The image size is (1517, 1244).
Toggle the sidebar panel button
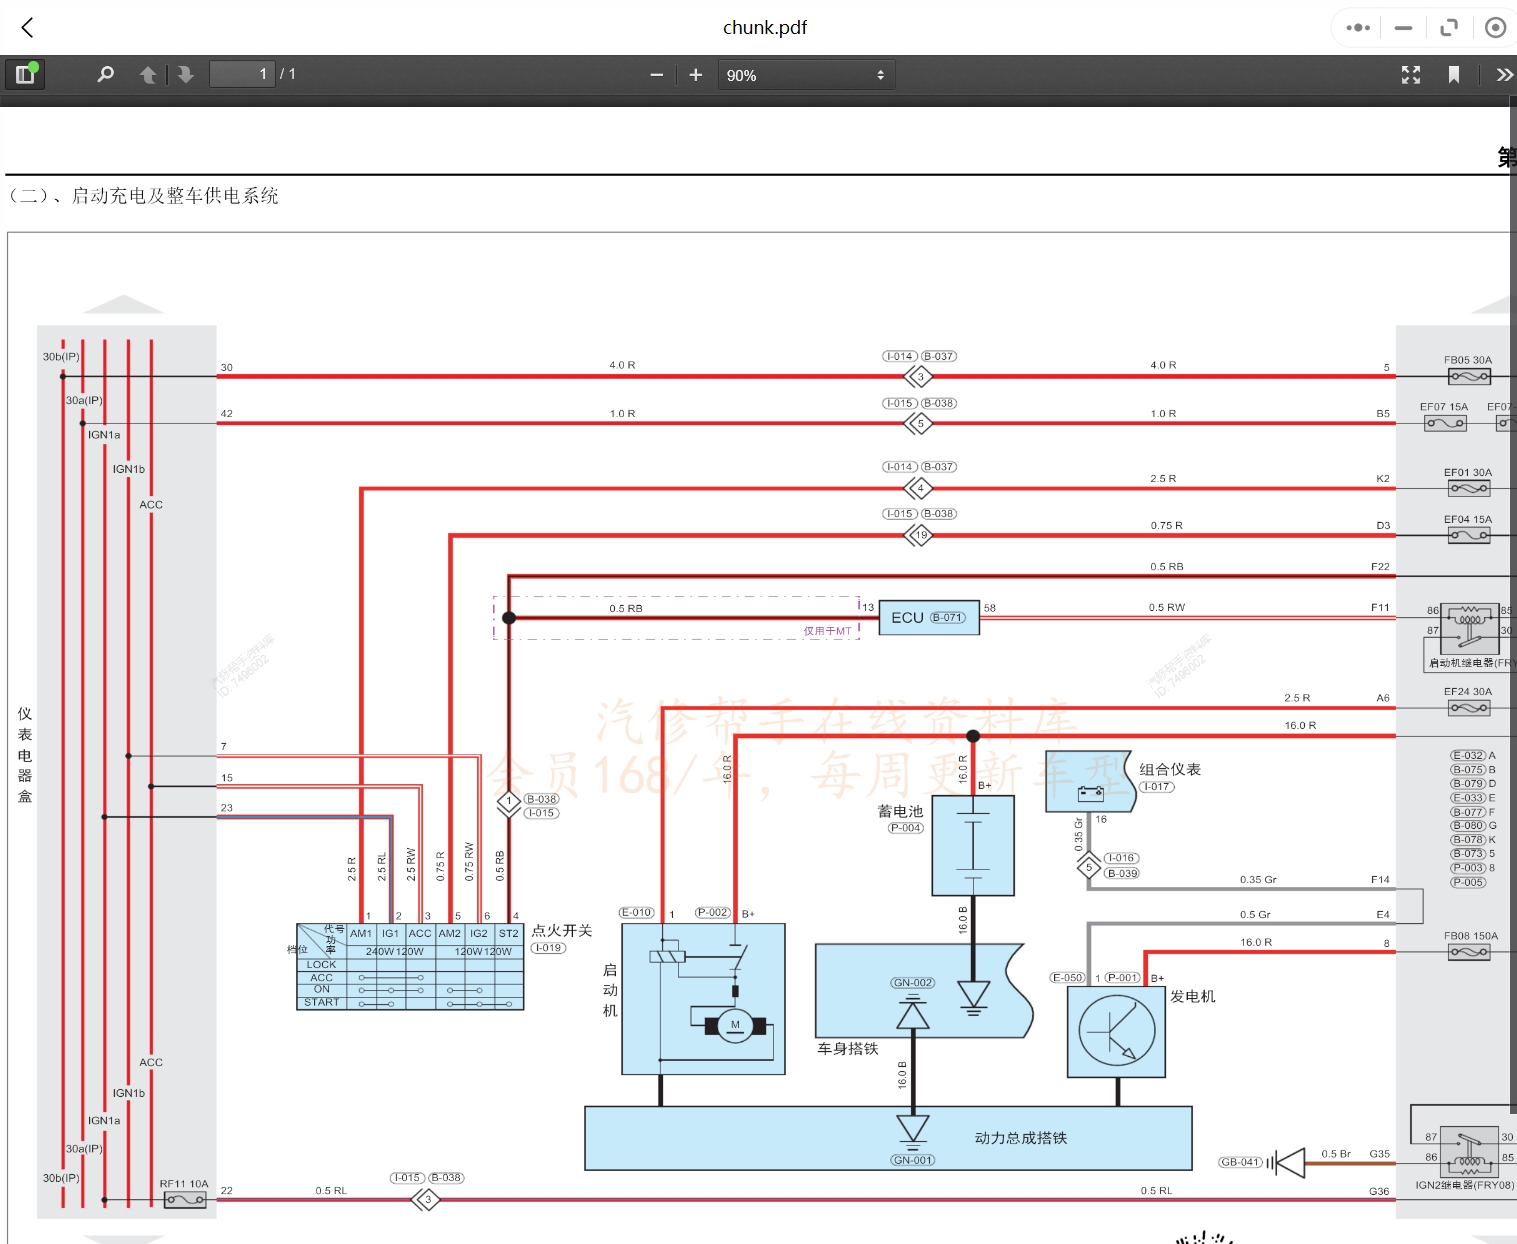(25, 75)
